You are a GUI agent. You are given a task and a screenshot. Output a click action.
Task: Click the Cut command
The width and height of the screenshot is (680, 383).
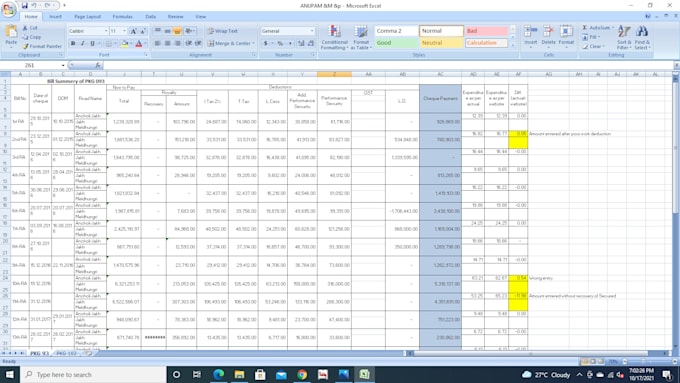click(x=30, y=28)
